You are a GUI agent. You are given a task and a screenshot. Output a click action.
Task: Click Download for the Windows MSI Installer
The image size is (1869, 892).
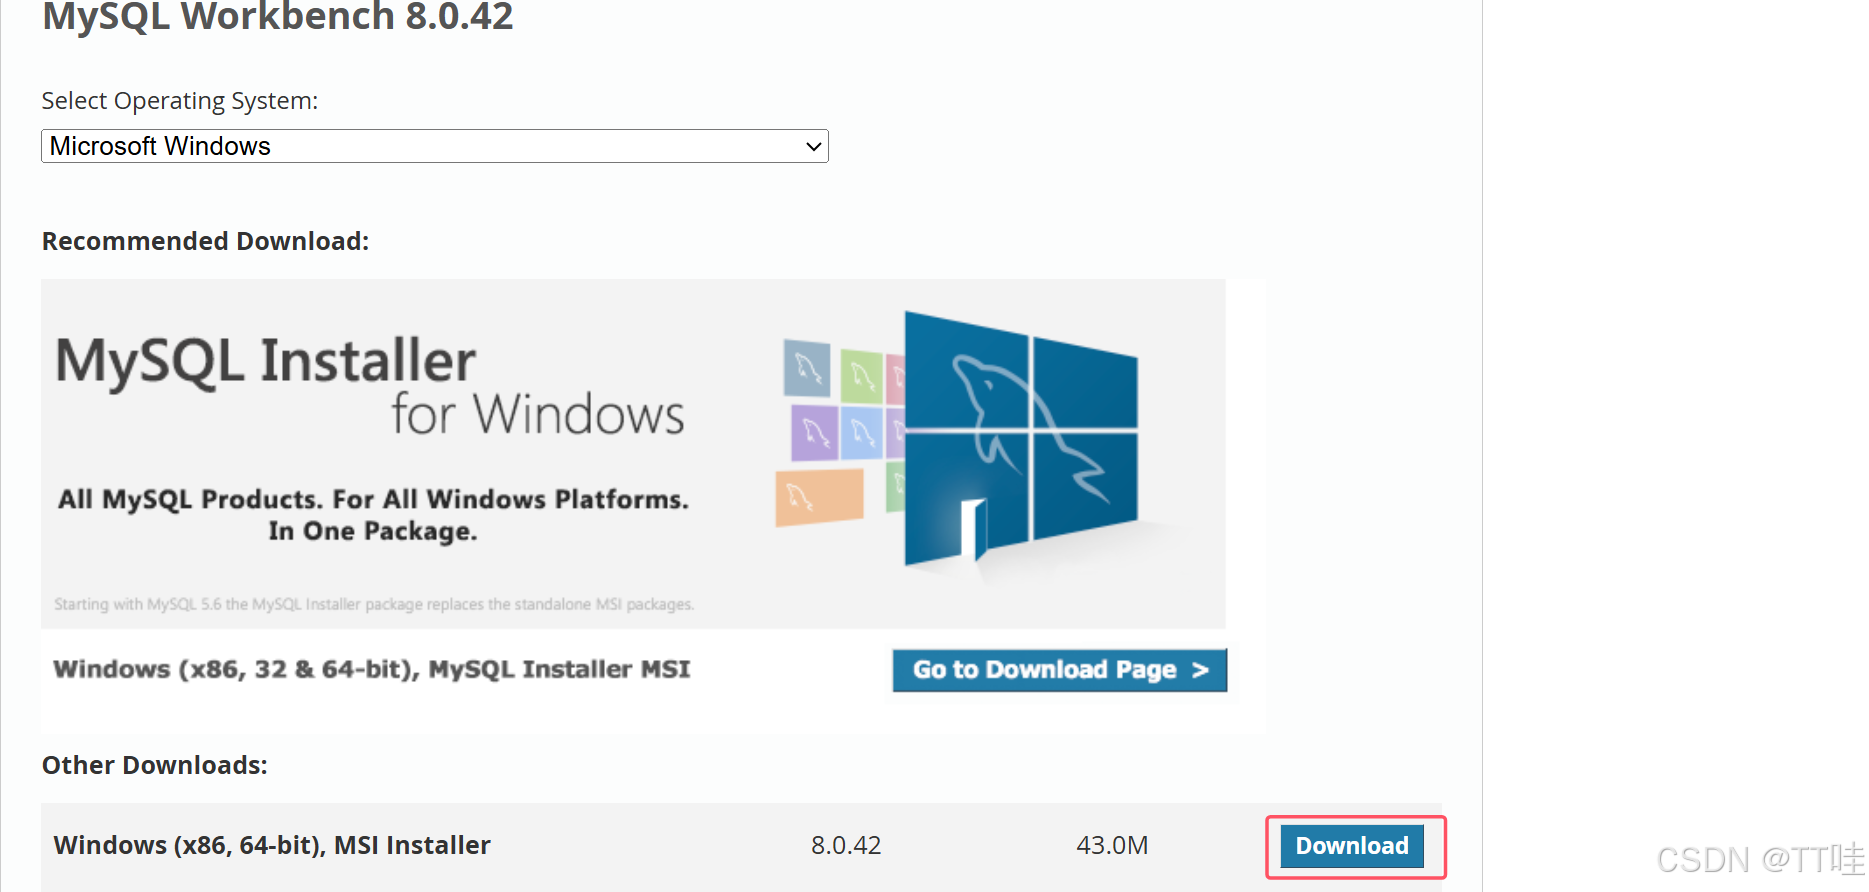(1352, 846)
